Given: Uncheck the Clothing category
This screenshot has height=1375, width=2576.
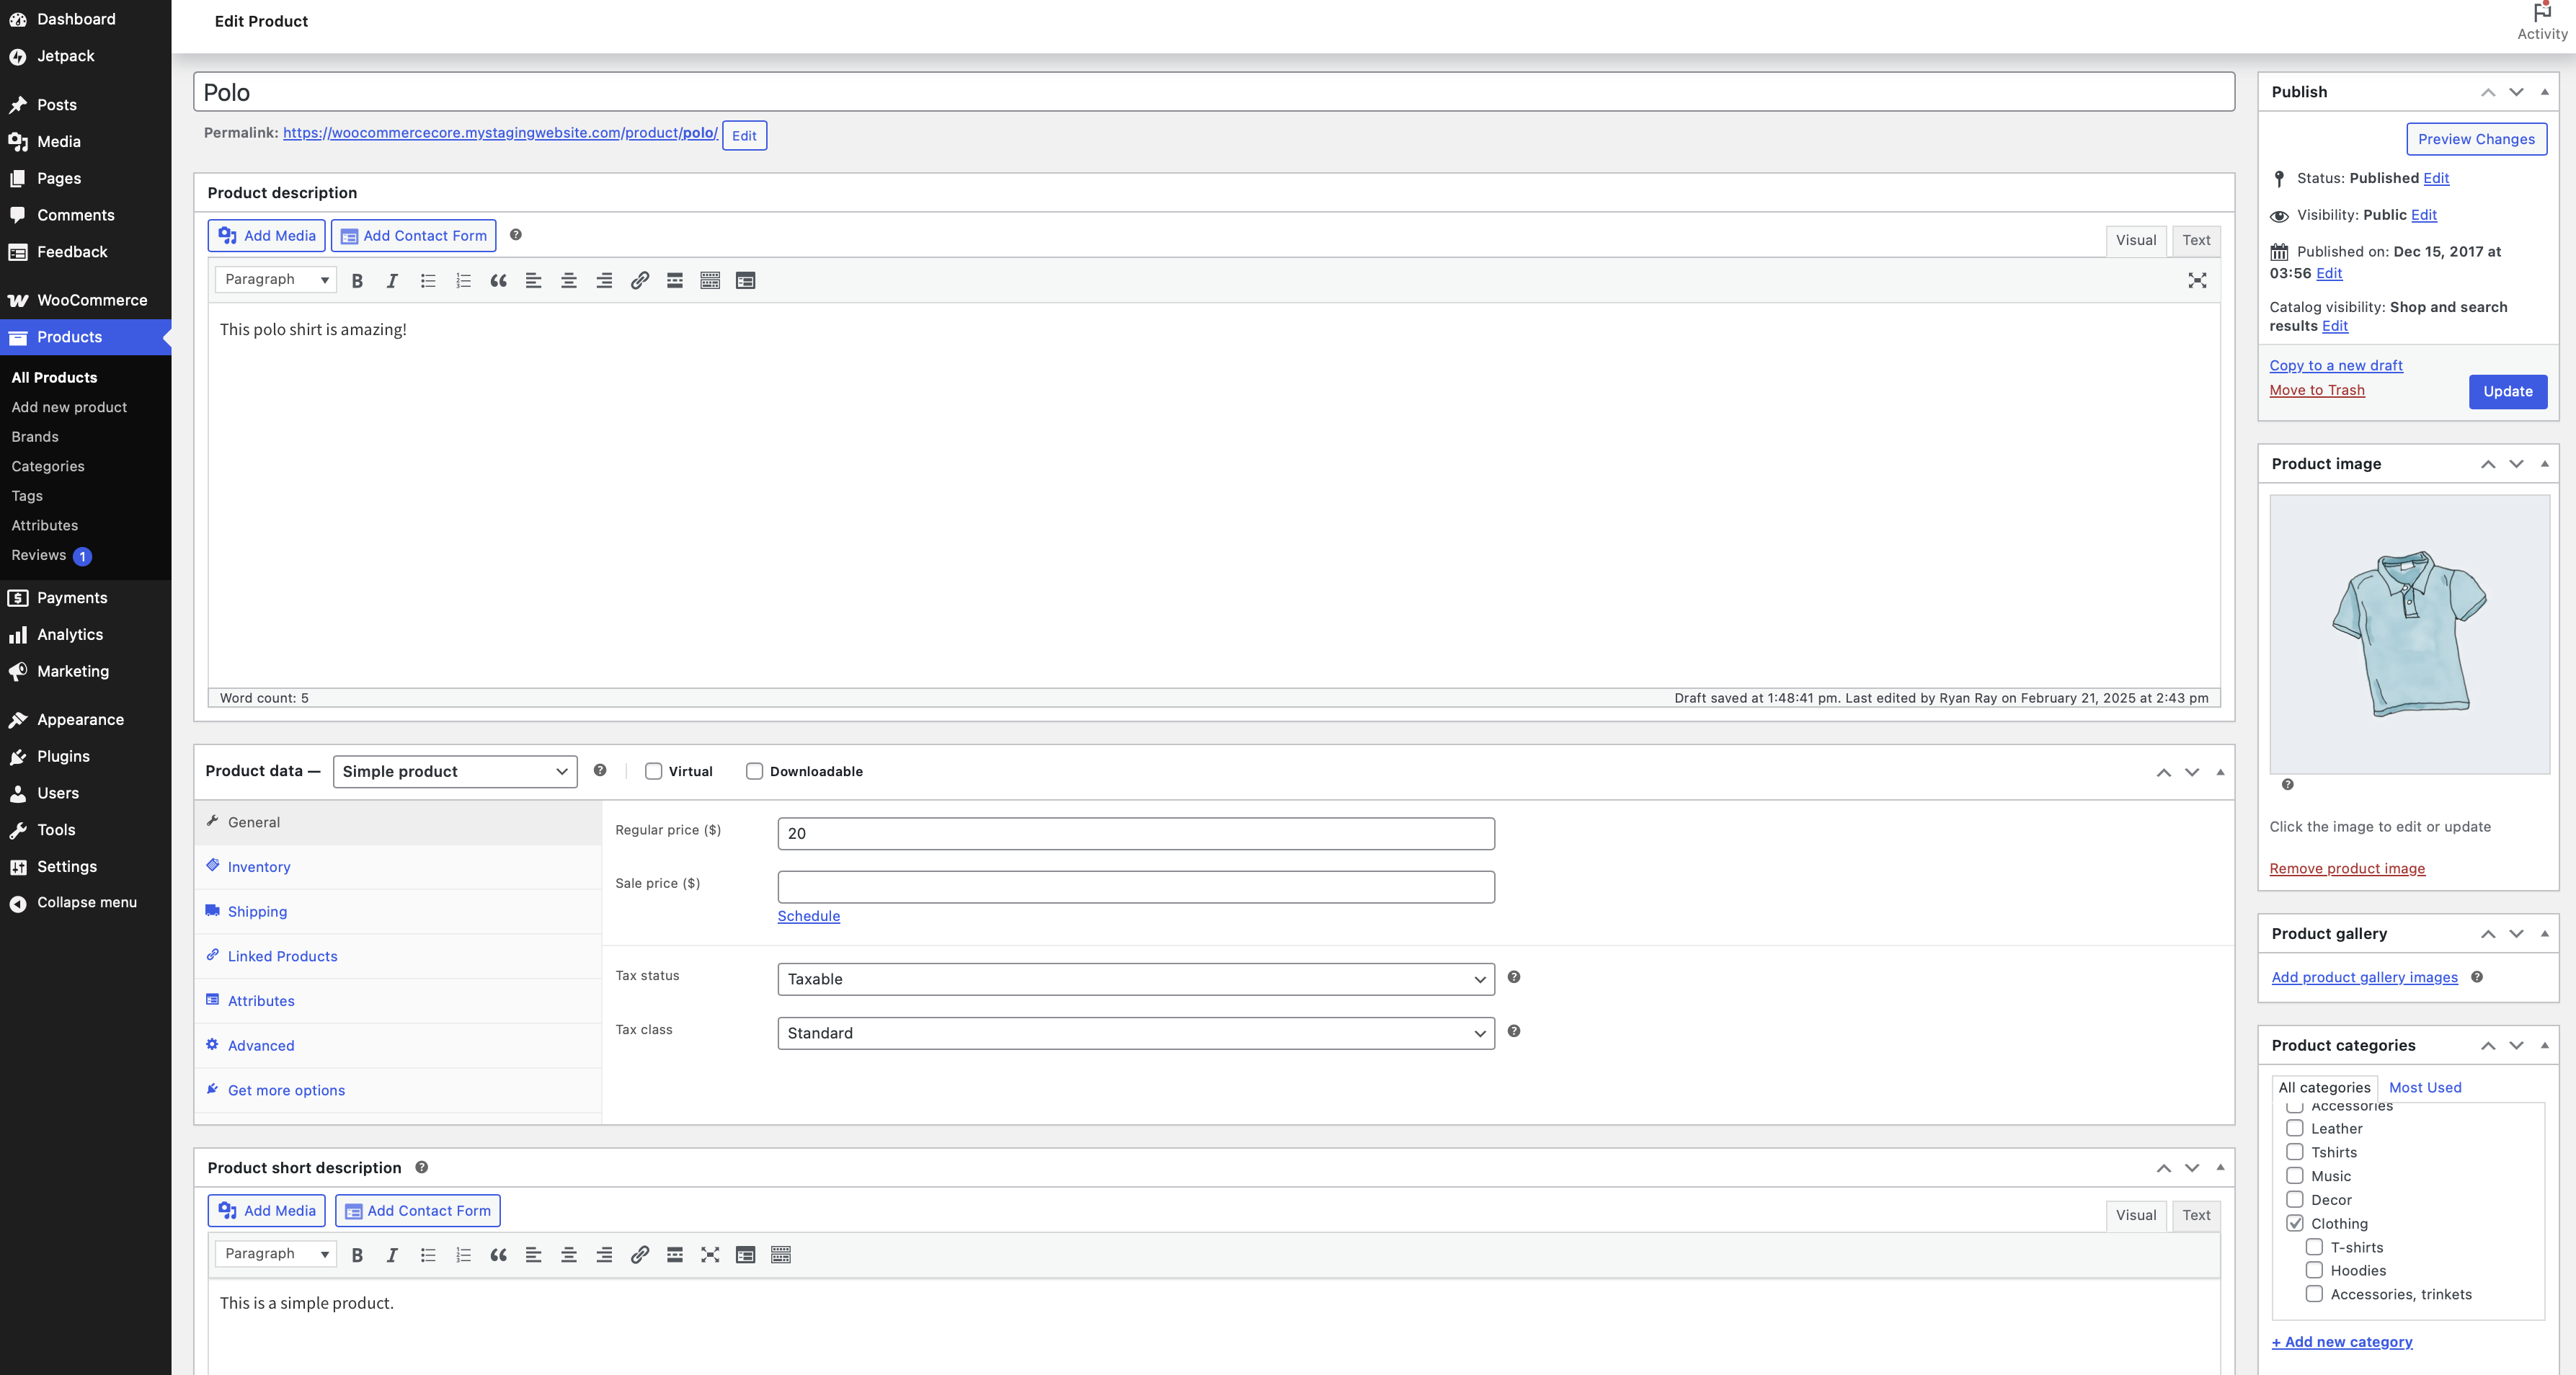Looking at the screenshot, I should [2295, 1223].
